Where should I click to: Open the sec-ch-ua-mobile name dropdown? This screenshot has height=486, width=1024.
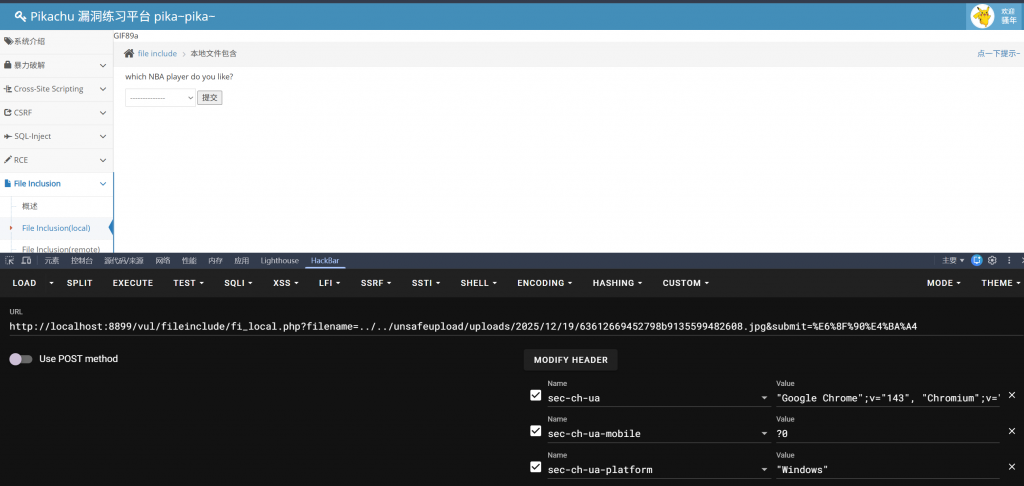pyautogui.click(x=765, y=434)
